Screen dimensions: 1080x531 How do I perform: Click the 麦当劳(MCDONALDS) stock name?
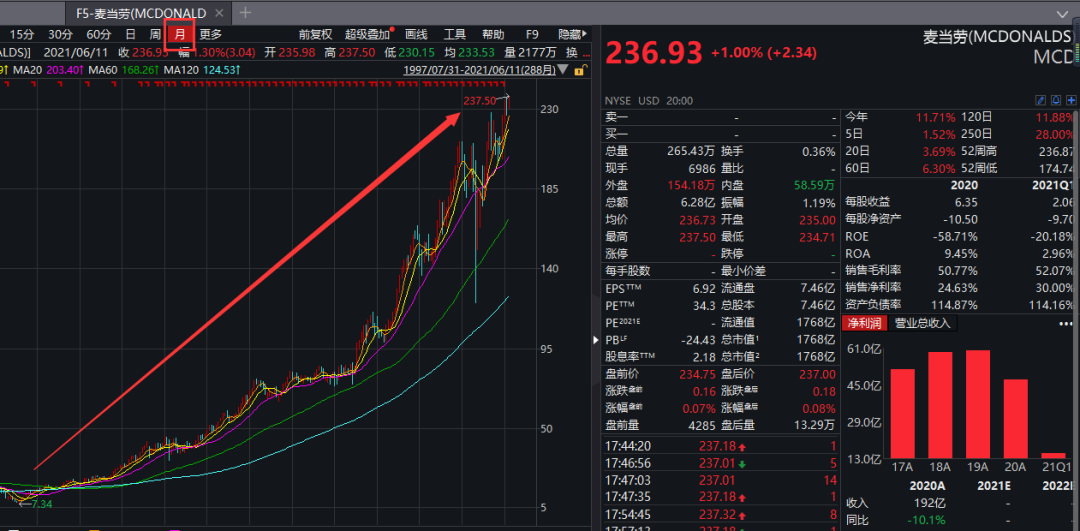tap(998, 35)
